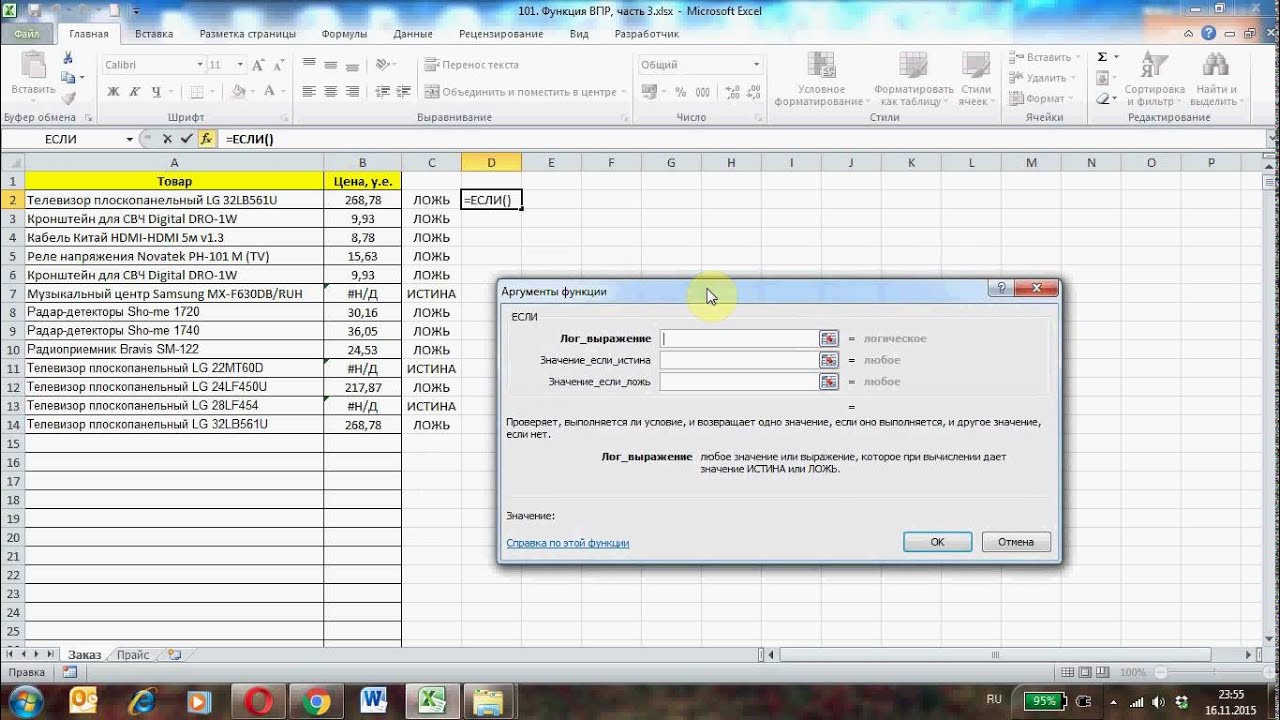Click the cell borders icon
The width and height of the screenshot is (1280, 720).
[196, 91]
